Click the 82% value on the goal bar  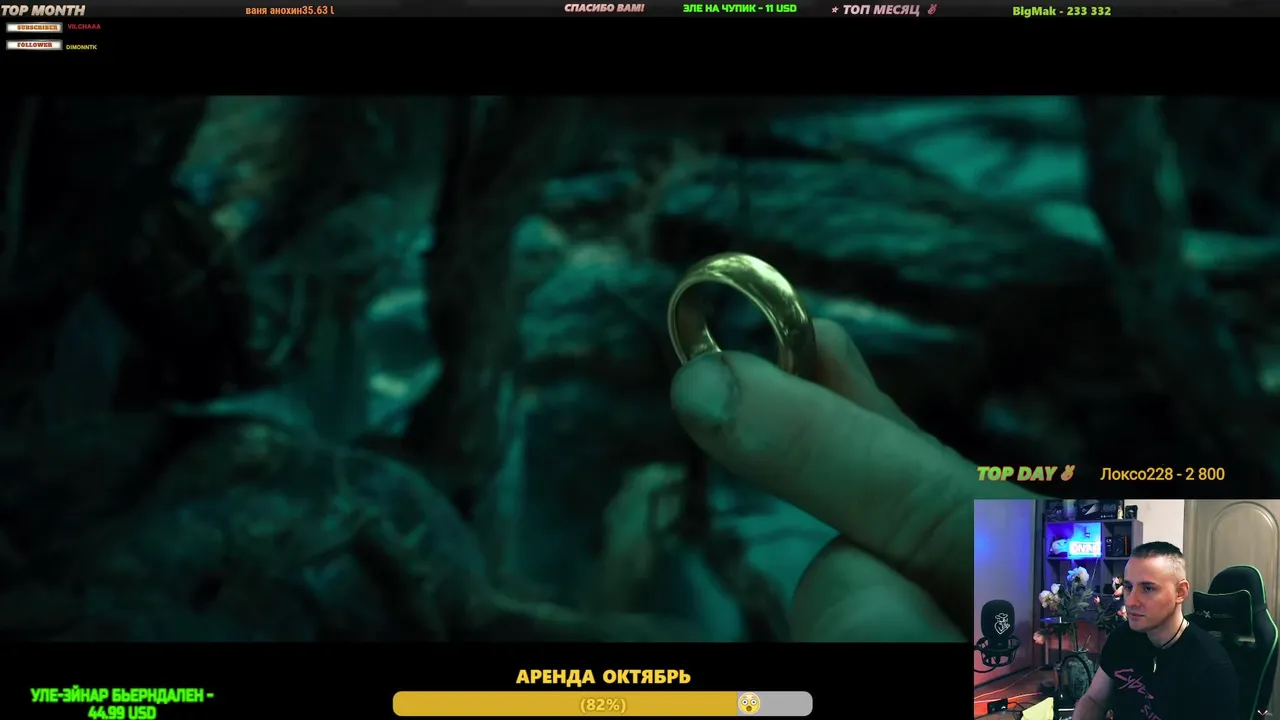[602, 704]
